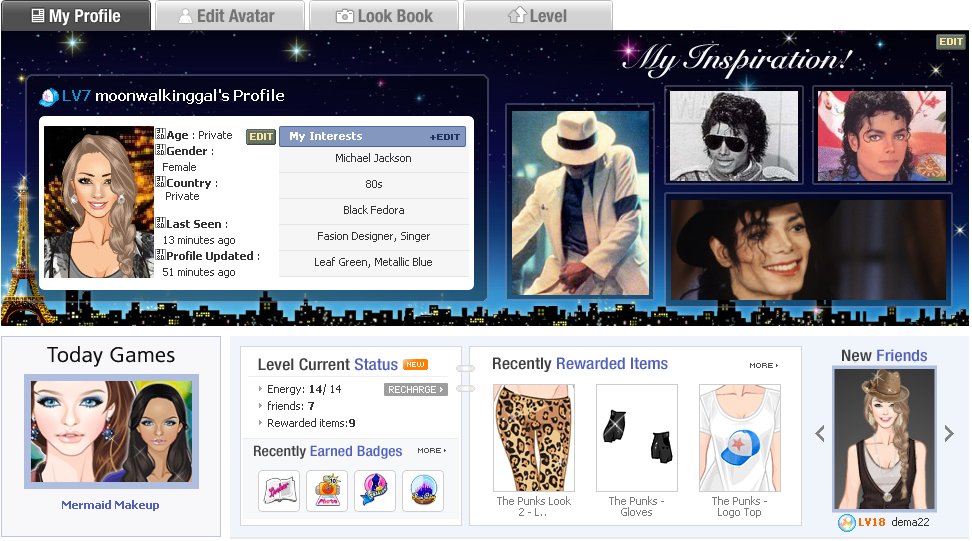Image resolution: width=972 pixels, height=541 pixels.
Task: Click the orange TV badge icon
Action: coord(327,491)
